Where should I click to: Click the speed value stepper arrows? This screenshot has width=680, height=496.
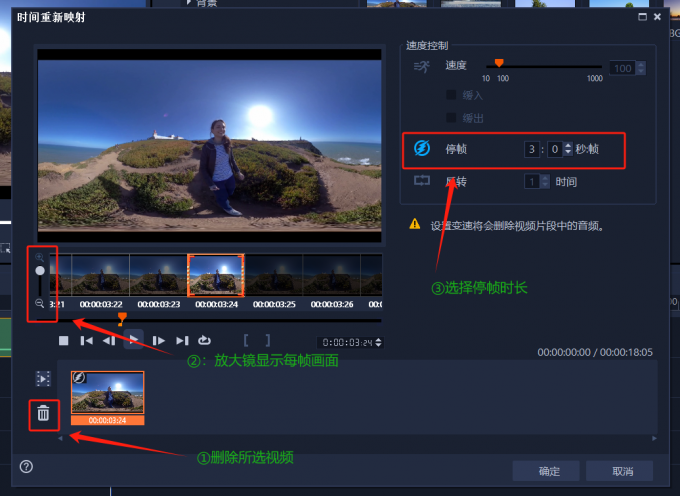(x=641, y=68)
